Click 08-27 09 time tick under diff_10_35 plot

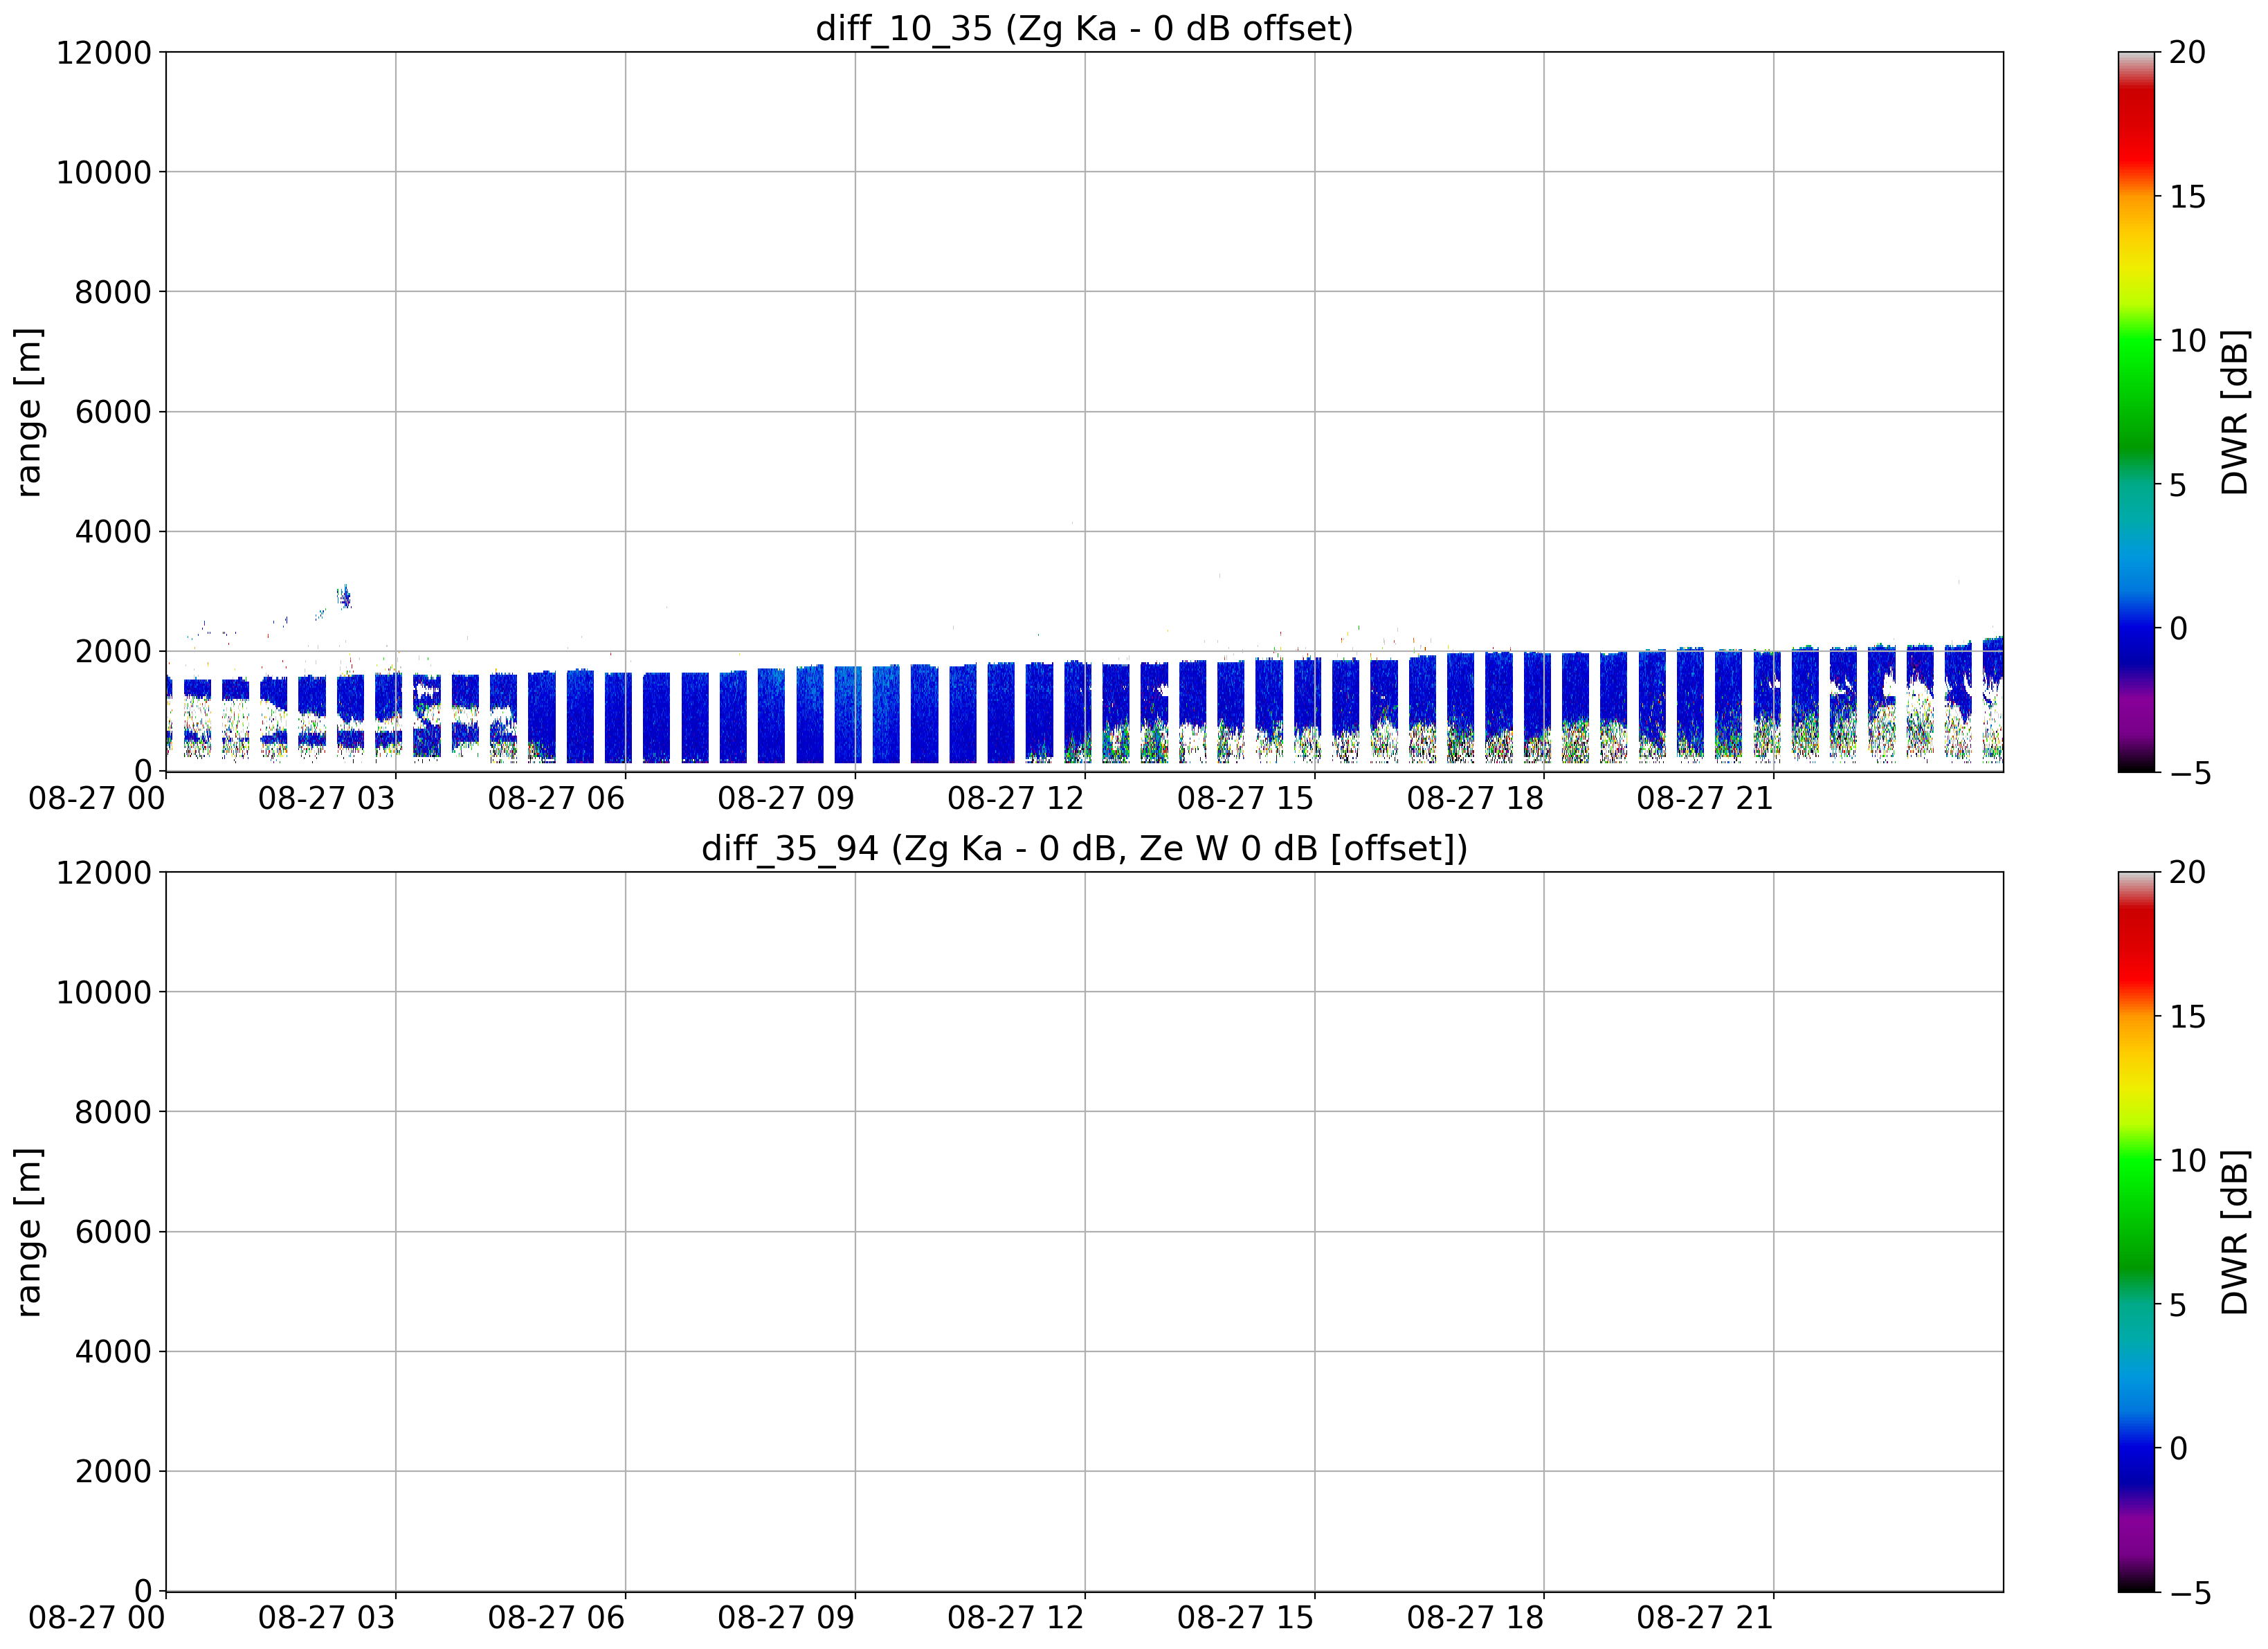tap(786, 798)
